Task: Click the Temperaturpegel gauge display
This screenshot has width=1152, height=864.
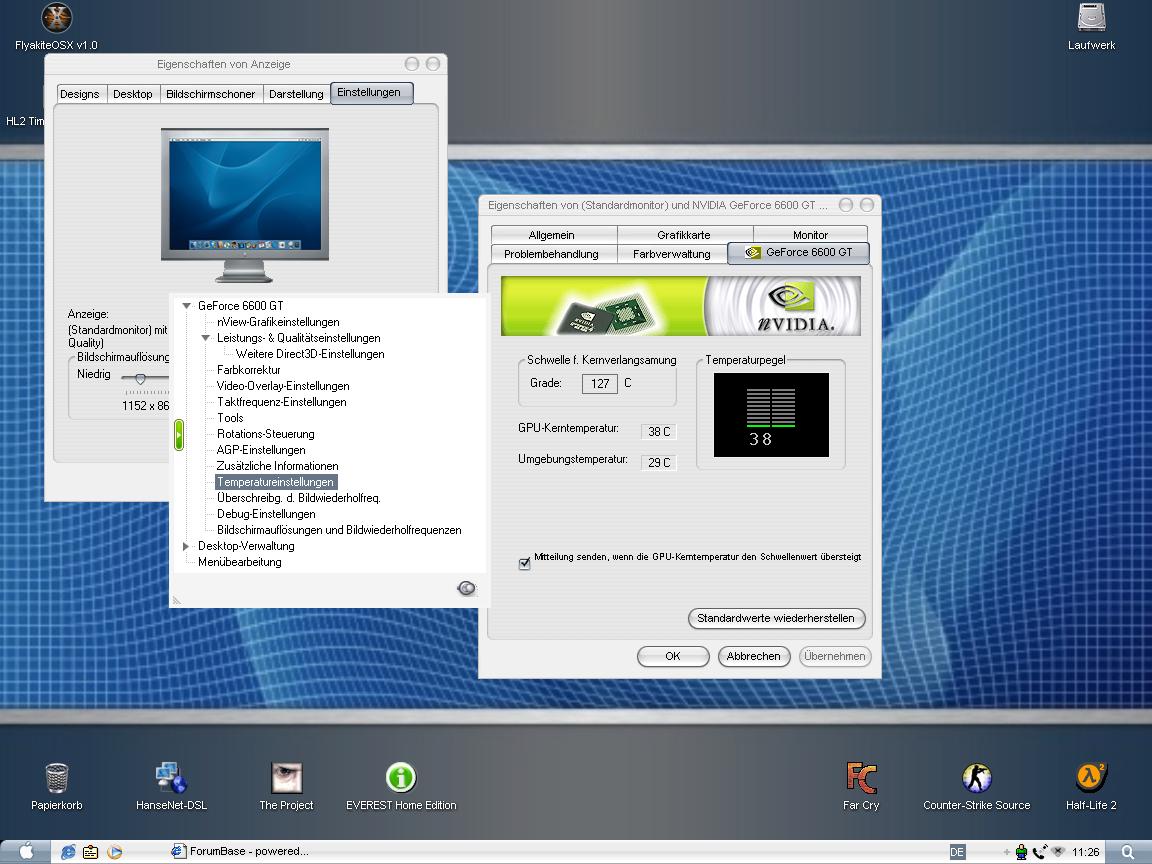Action: [x=771, y=414]
